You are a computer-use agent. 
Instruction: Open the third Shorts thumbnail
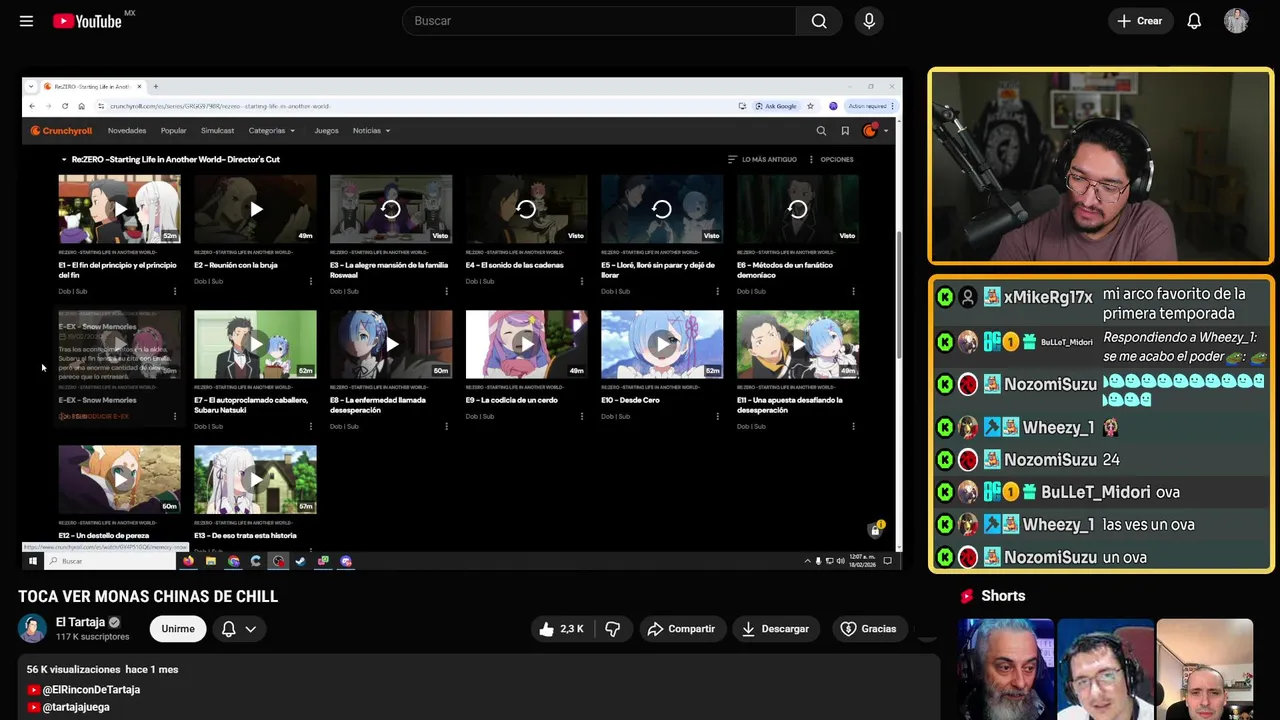pyautogui.click(x=1204, y=669)
